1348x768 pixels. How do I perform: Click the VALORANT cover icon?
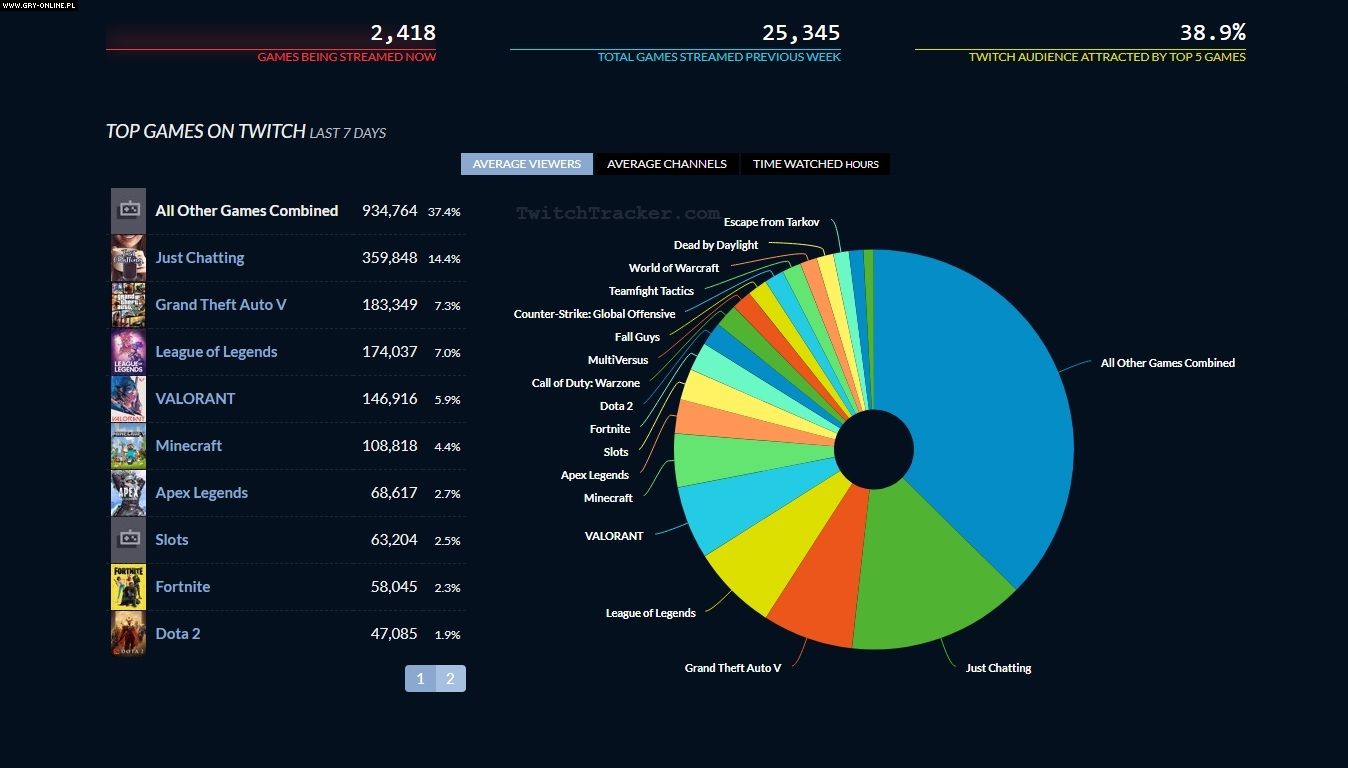pyautogui.click(x=128, y=399)
